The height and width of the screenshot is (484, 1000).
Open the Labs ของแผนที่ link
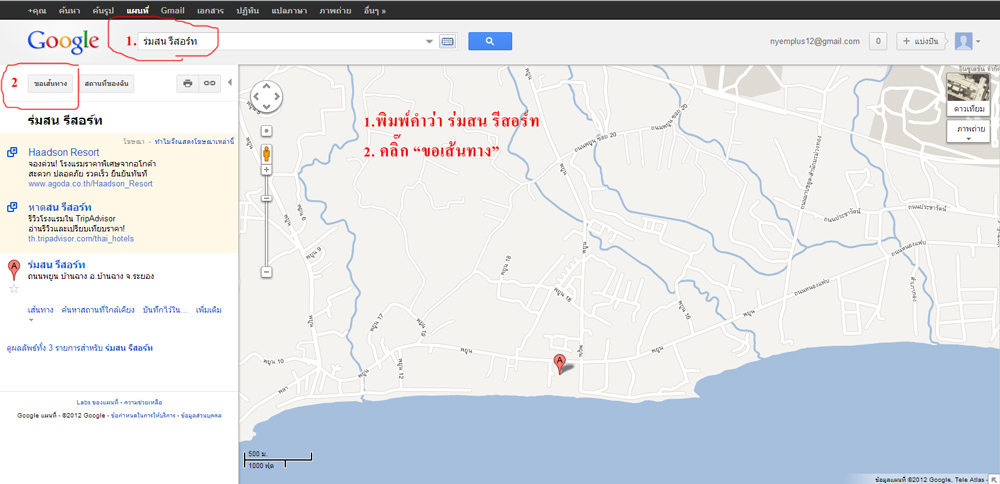tap(98, 402)
